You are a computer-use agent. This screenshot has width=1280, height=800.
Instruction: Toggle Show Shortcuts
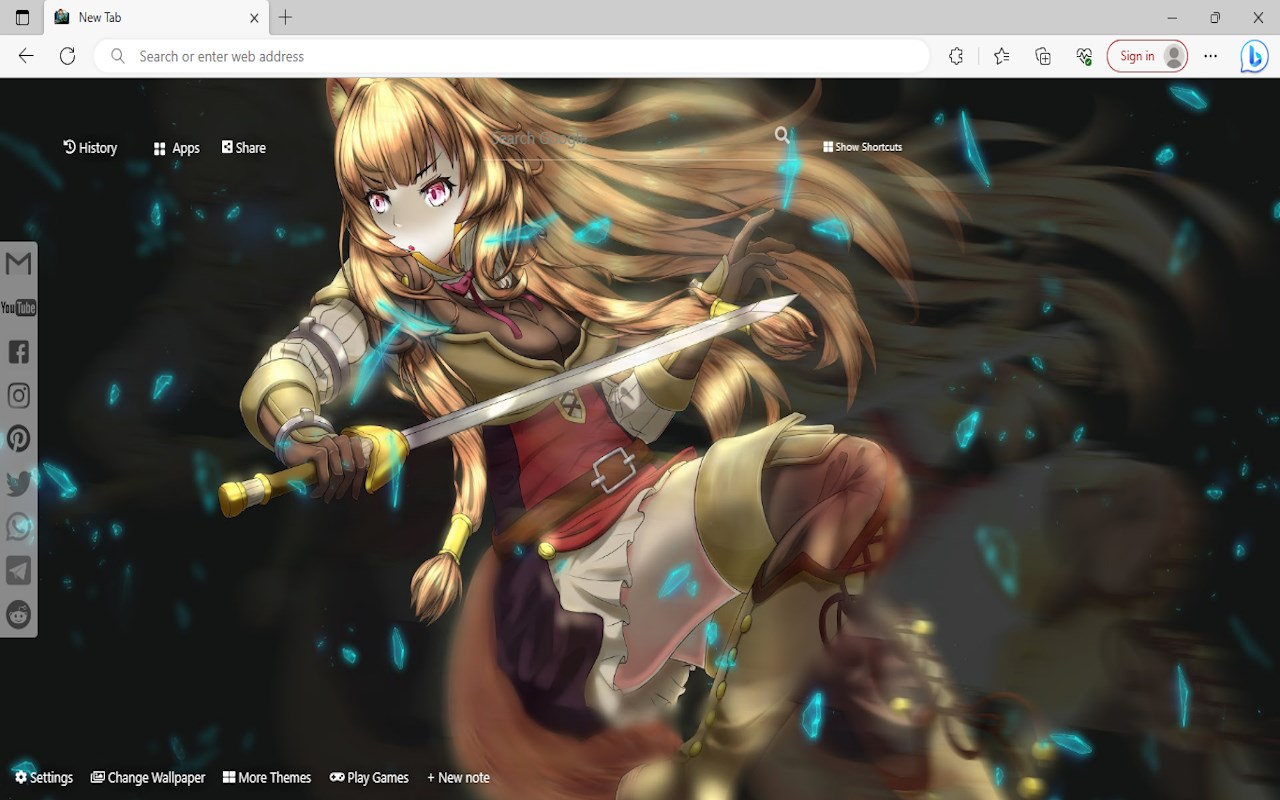pyautogui.click(x=862, y=147)
